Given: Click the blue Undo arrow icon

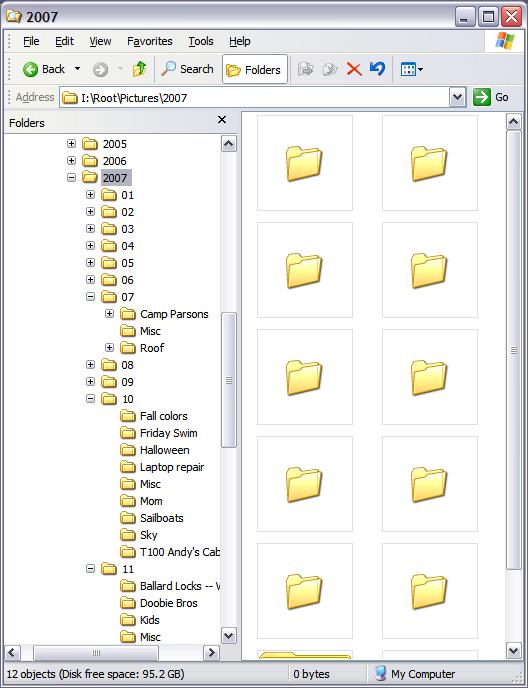Looking at the screenshot, I should pos(377,69).
